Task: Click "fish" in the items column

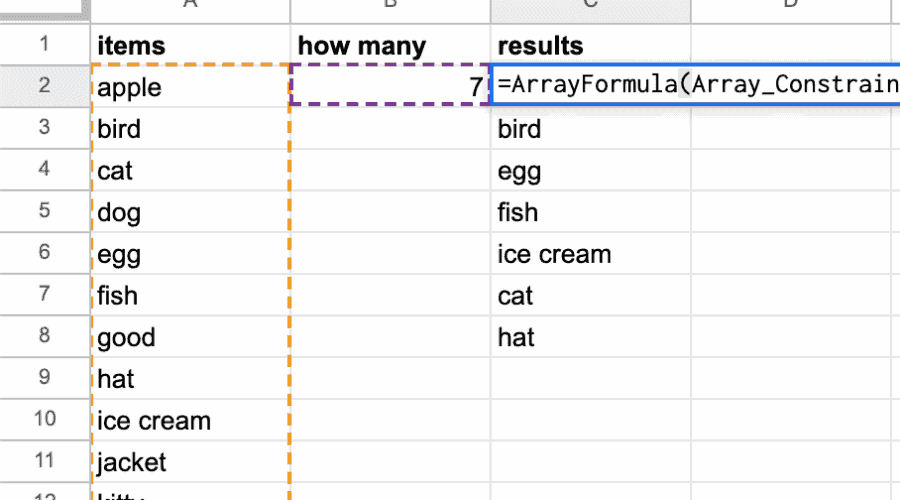Action: 190,296
